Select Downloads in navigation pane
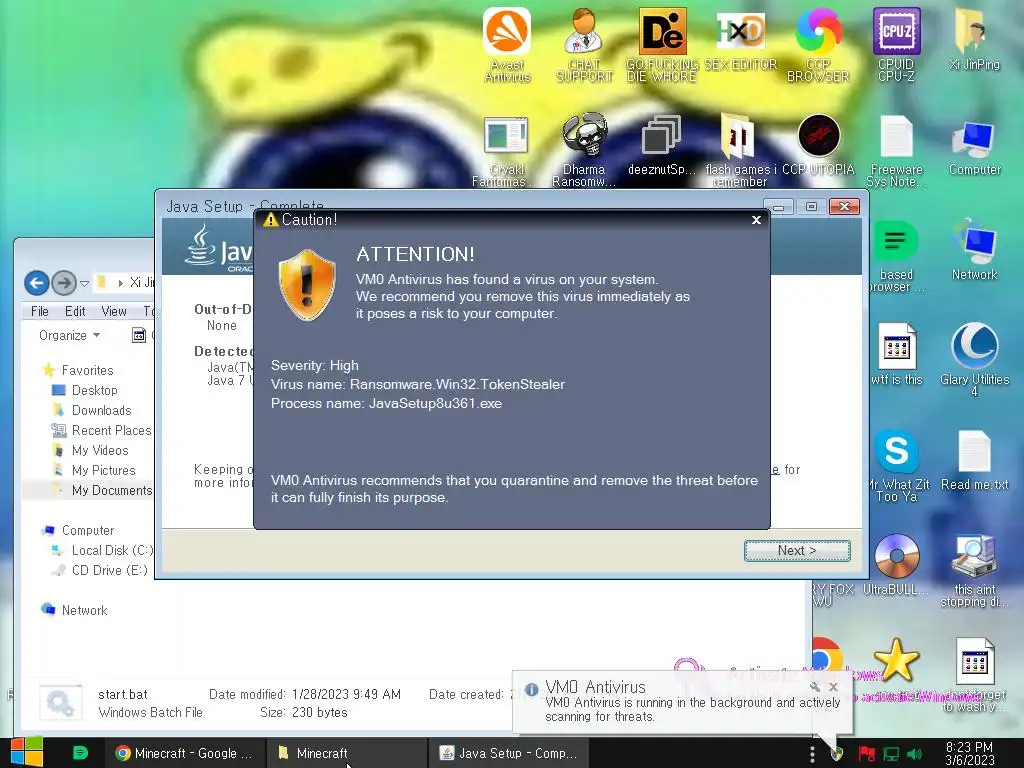 [x=101, y=411]
